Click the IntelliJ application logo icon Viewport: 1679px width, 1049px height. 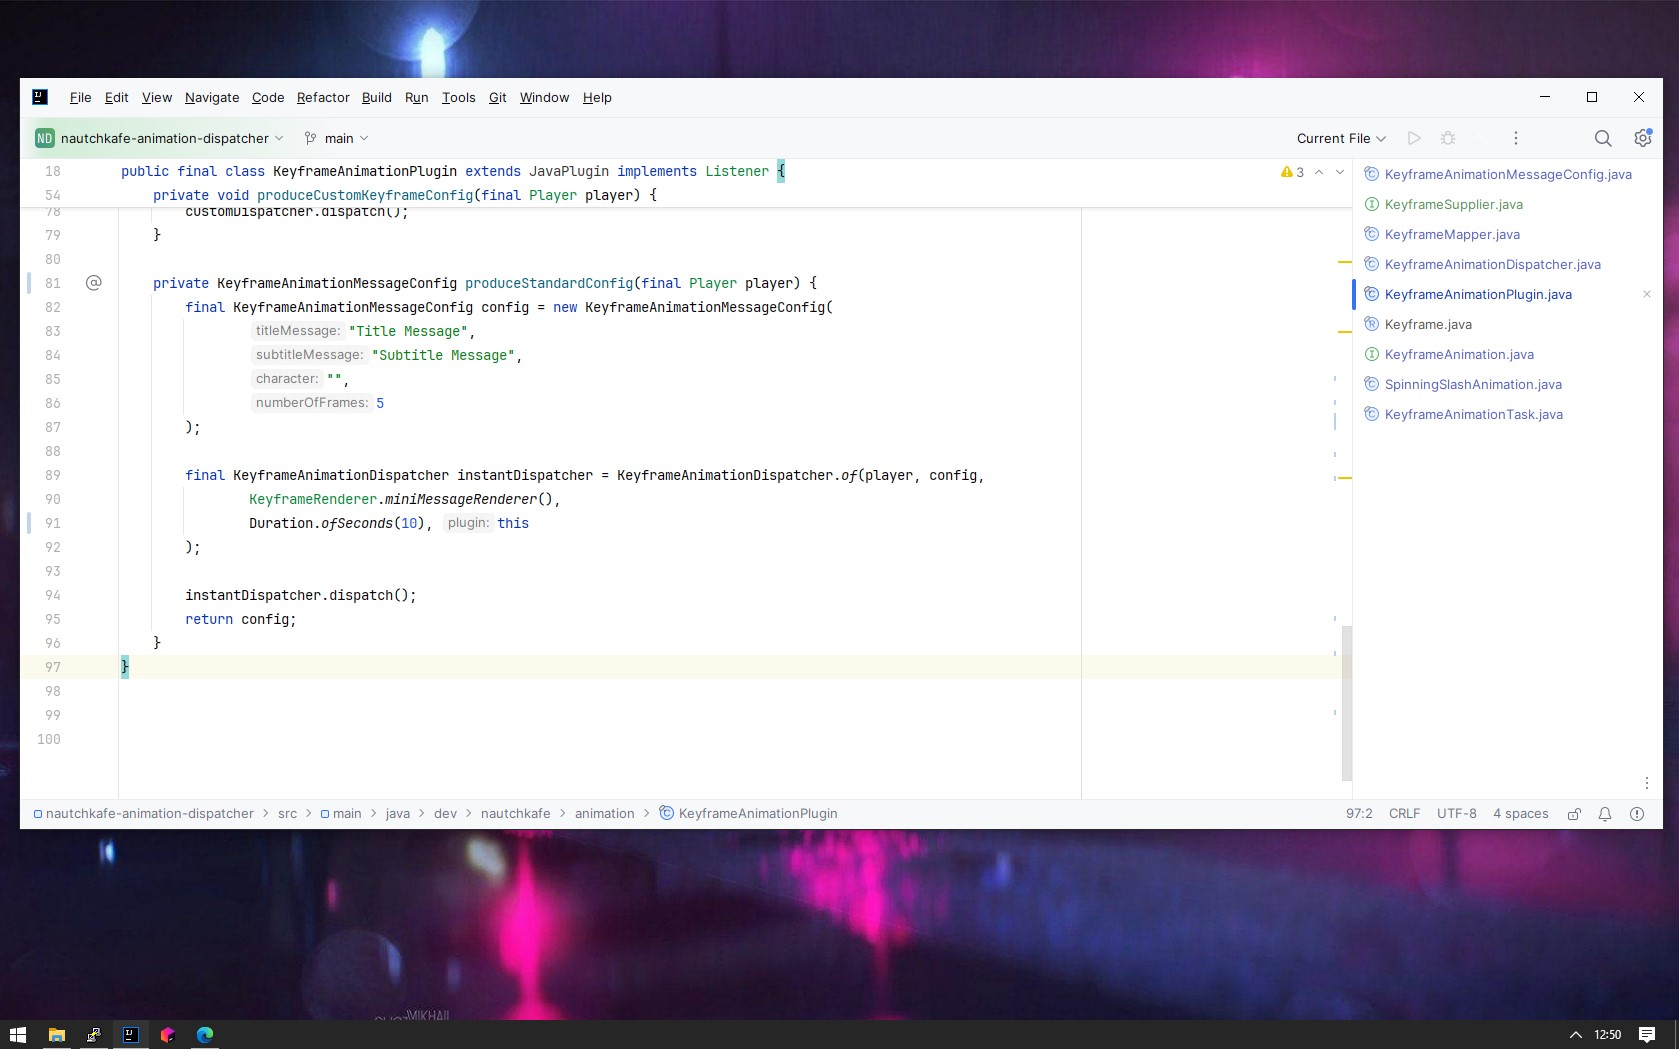(40, 97)
